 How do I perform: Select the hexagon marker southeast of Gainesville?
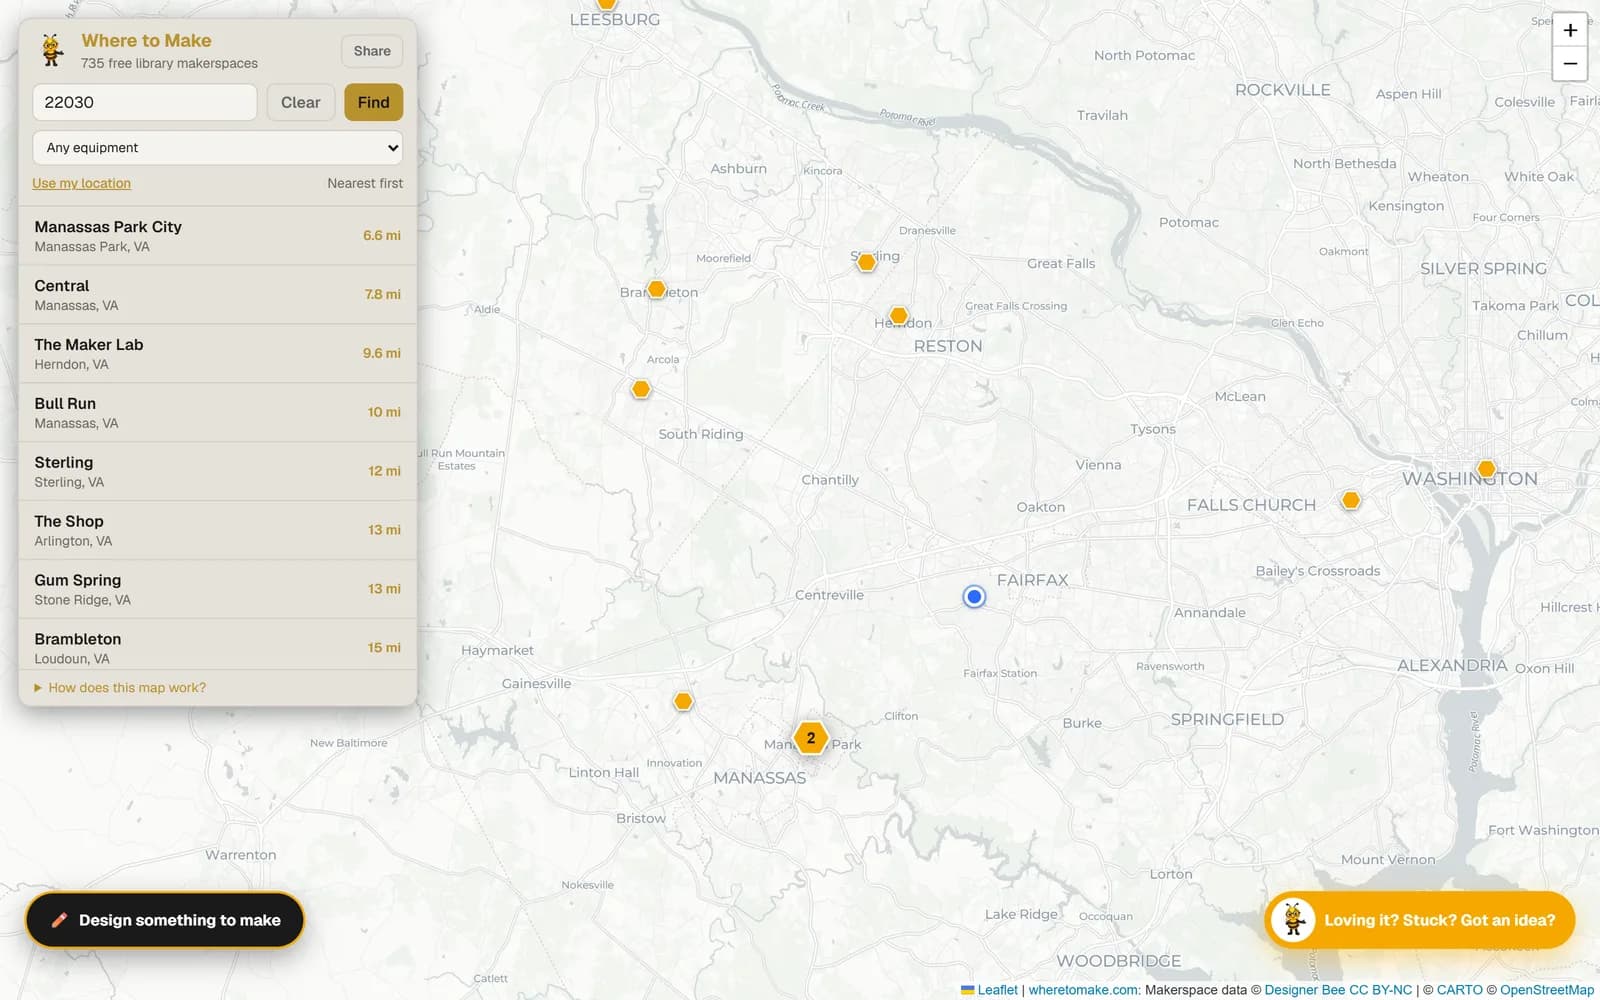683,701
